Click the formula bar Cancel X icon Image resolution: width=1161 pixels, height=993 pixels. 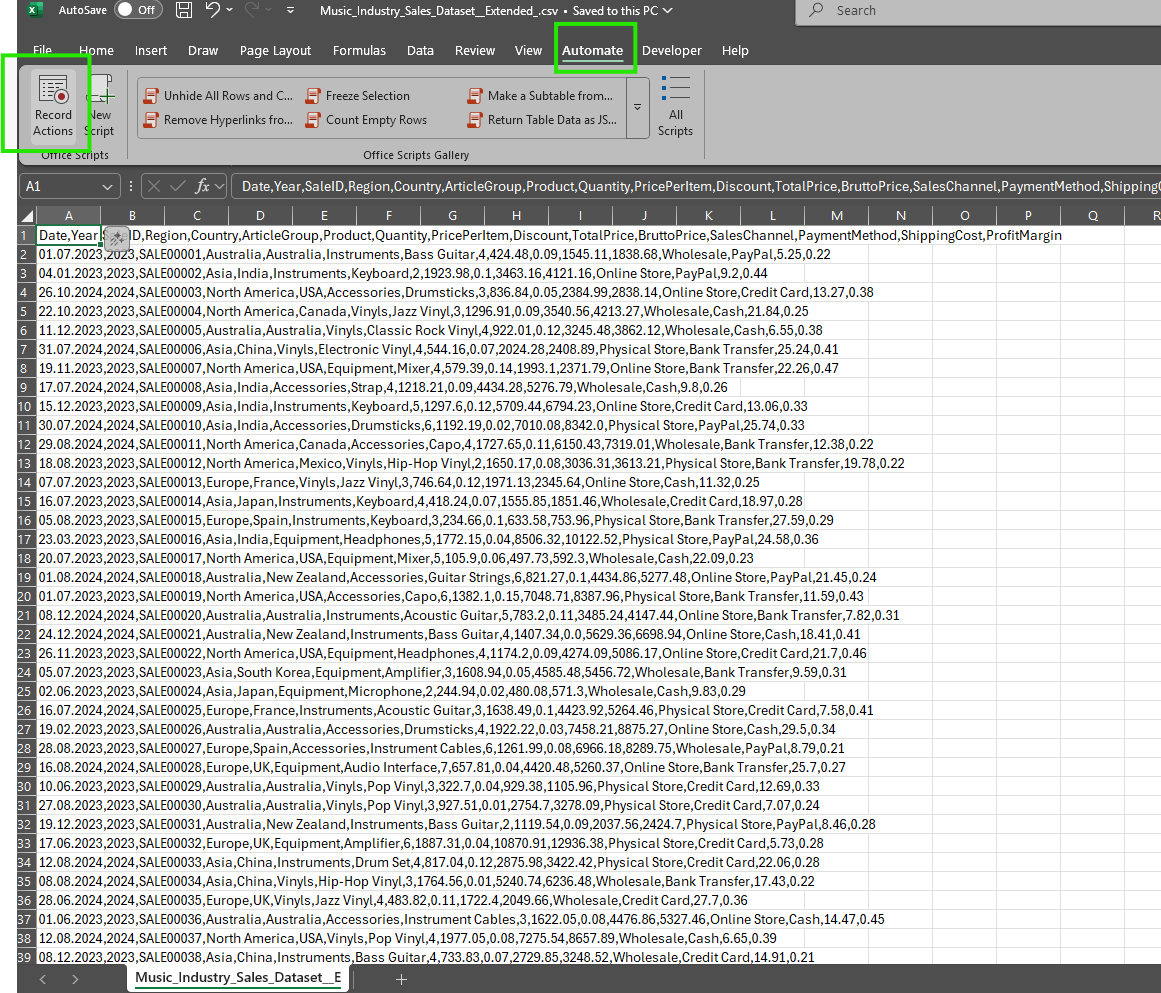coord(154,187)
